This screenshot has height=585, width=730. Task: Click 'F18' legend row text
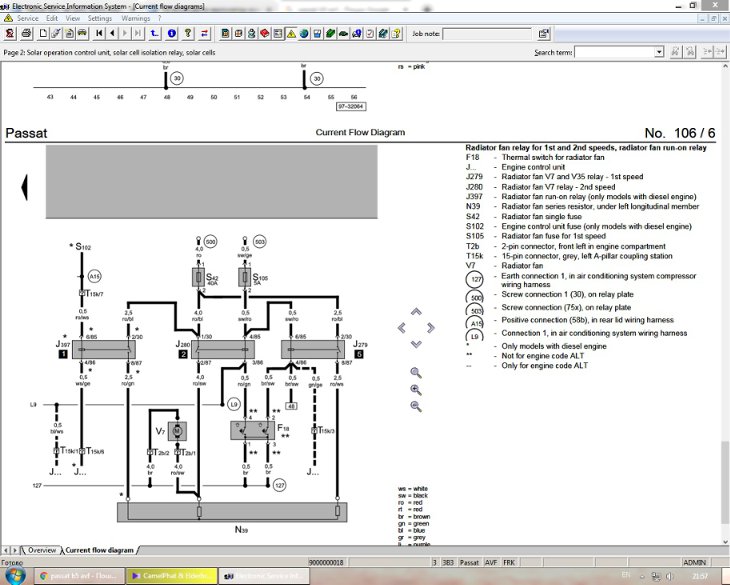(x=535, y=157)
